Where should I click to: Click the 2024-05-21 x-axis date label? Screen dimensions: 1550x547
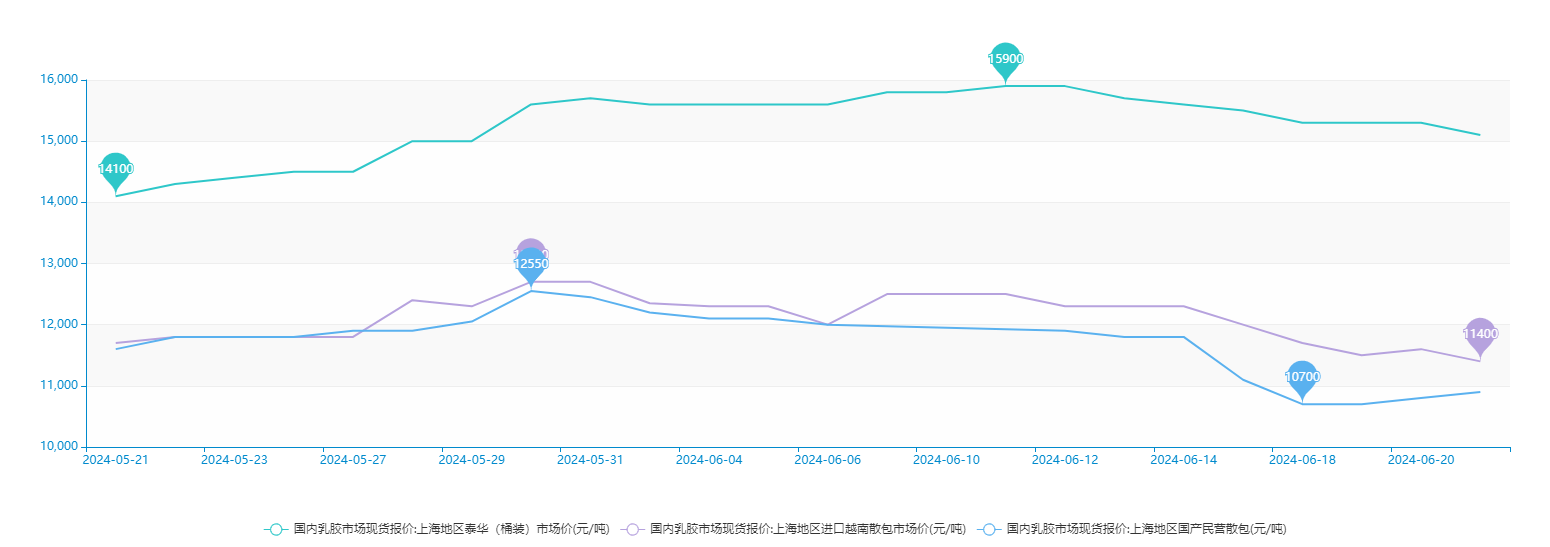pyautogui.click(x=115, y=460)
